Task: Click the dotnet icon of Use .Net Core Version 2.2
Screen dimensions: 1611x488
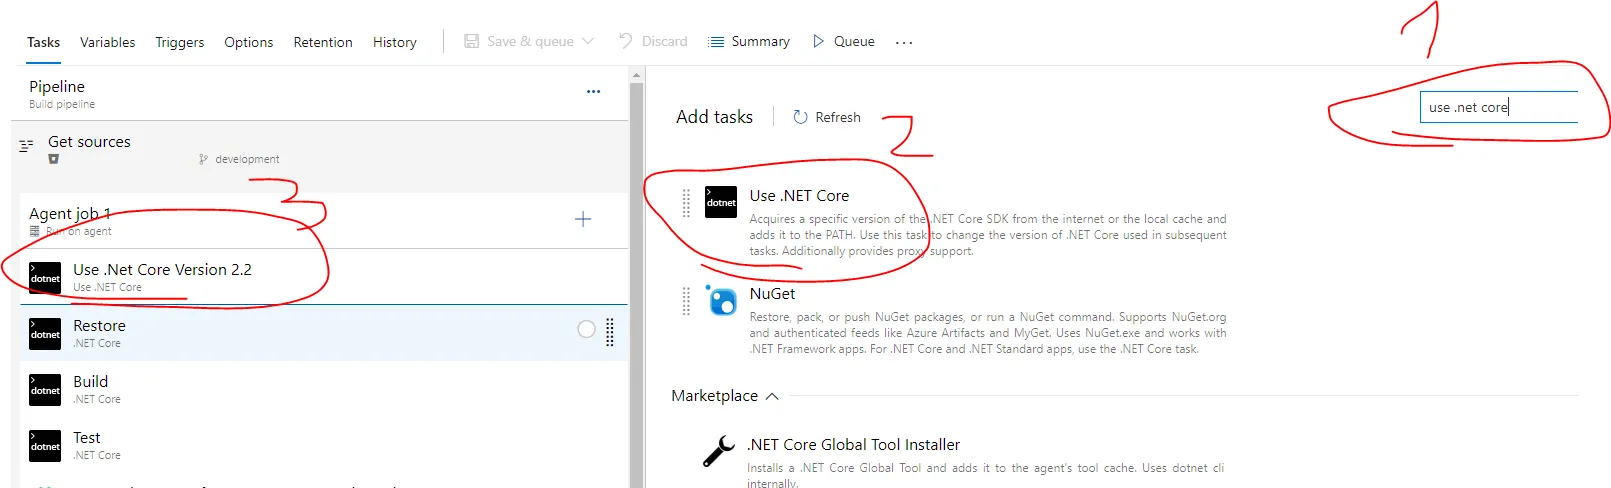Action: coord(45,278)
